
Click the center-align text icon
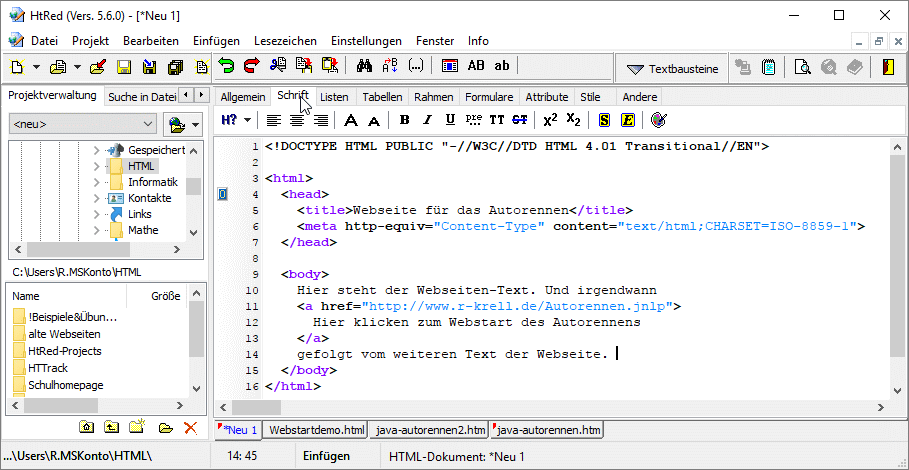coord(297,120)
